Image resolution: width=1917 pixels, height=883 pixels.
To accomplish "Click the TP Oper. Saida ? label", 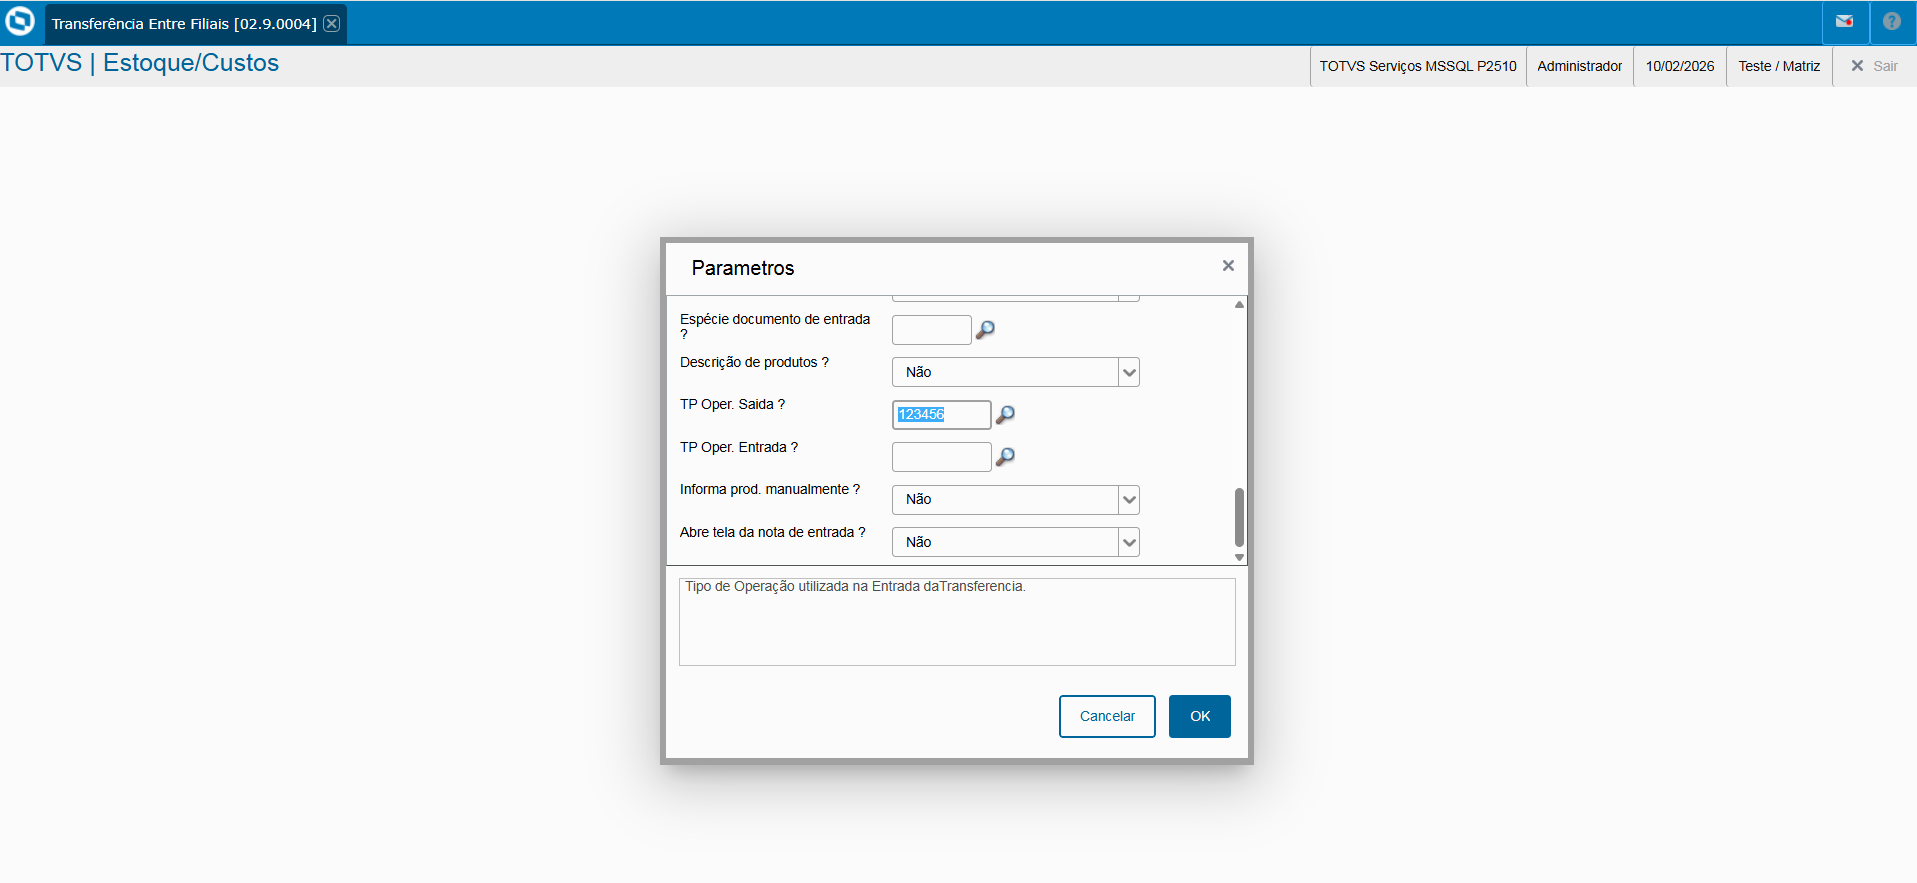I will pos(732,404).
